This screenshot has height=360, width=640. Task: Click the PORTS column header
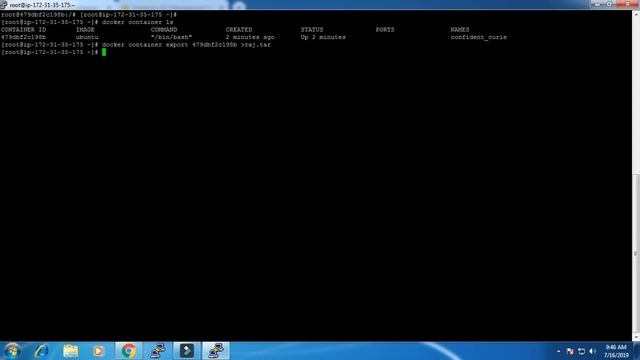385,29
